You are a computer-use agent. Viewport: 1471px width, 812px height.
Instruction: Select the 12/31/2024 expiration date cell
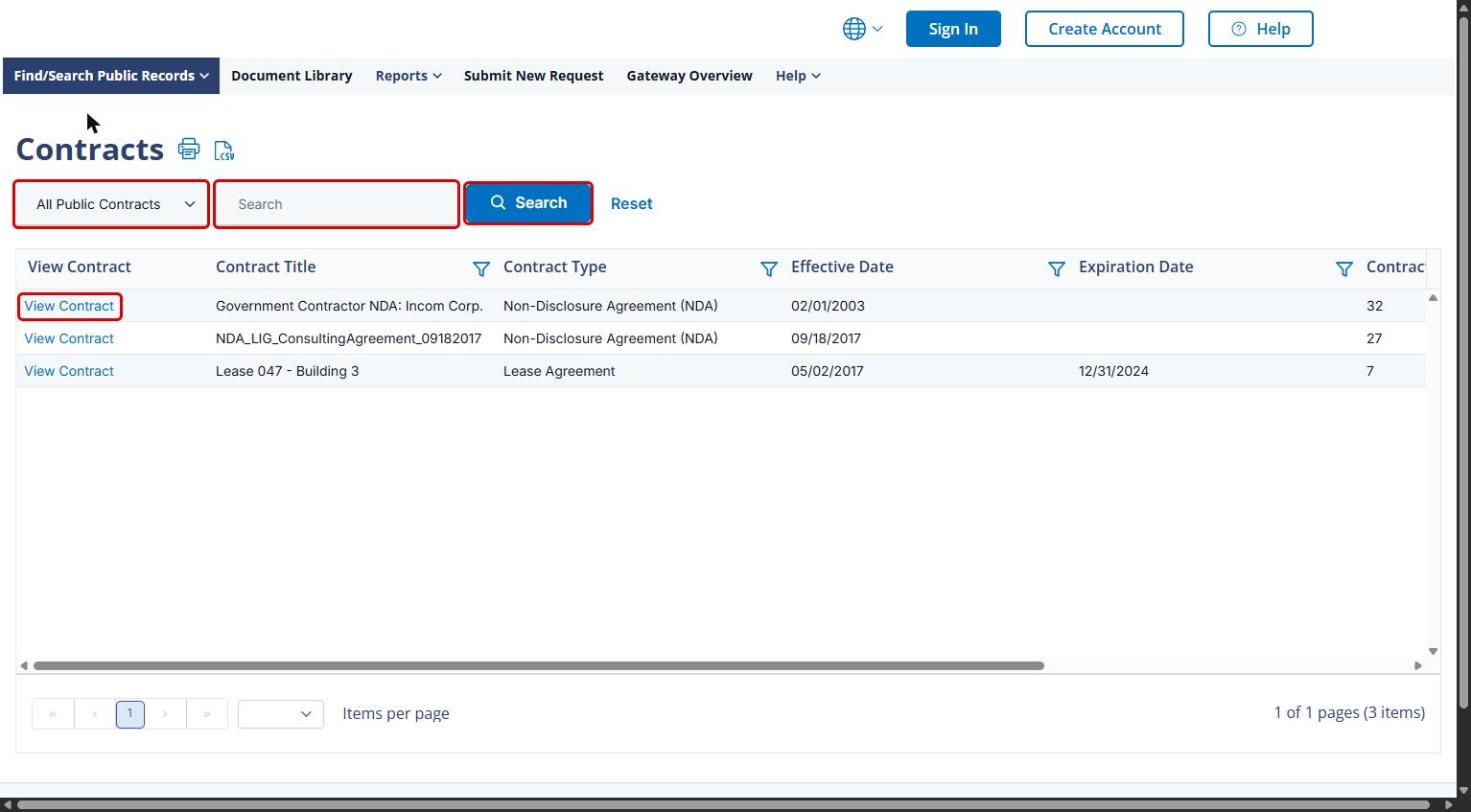(x=1114, y=371)
